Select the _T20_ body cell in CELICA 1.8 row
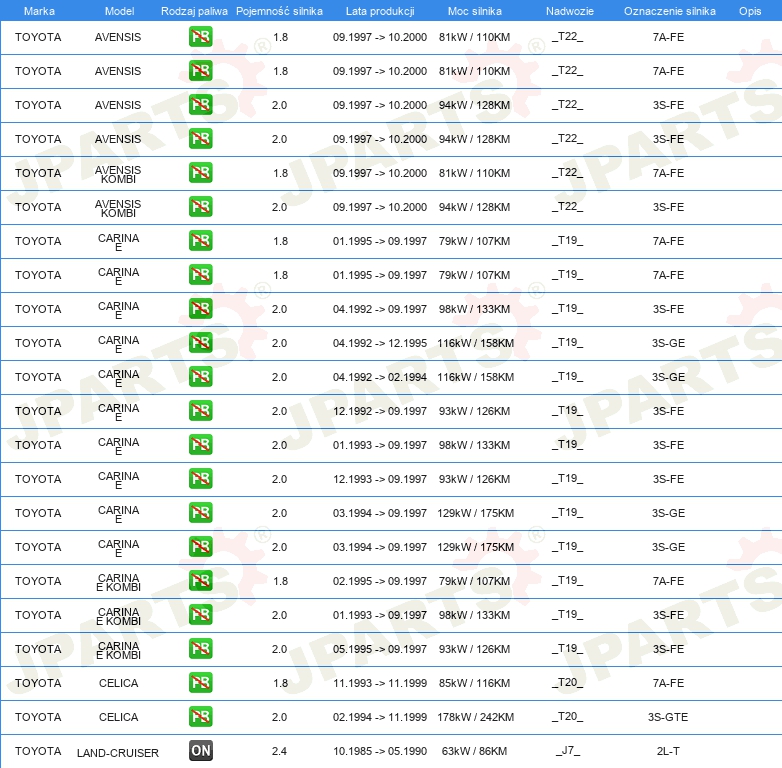This screenshot has height=768, width=782. 568,682
